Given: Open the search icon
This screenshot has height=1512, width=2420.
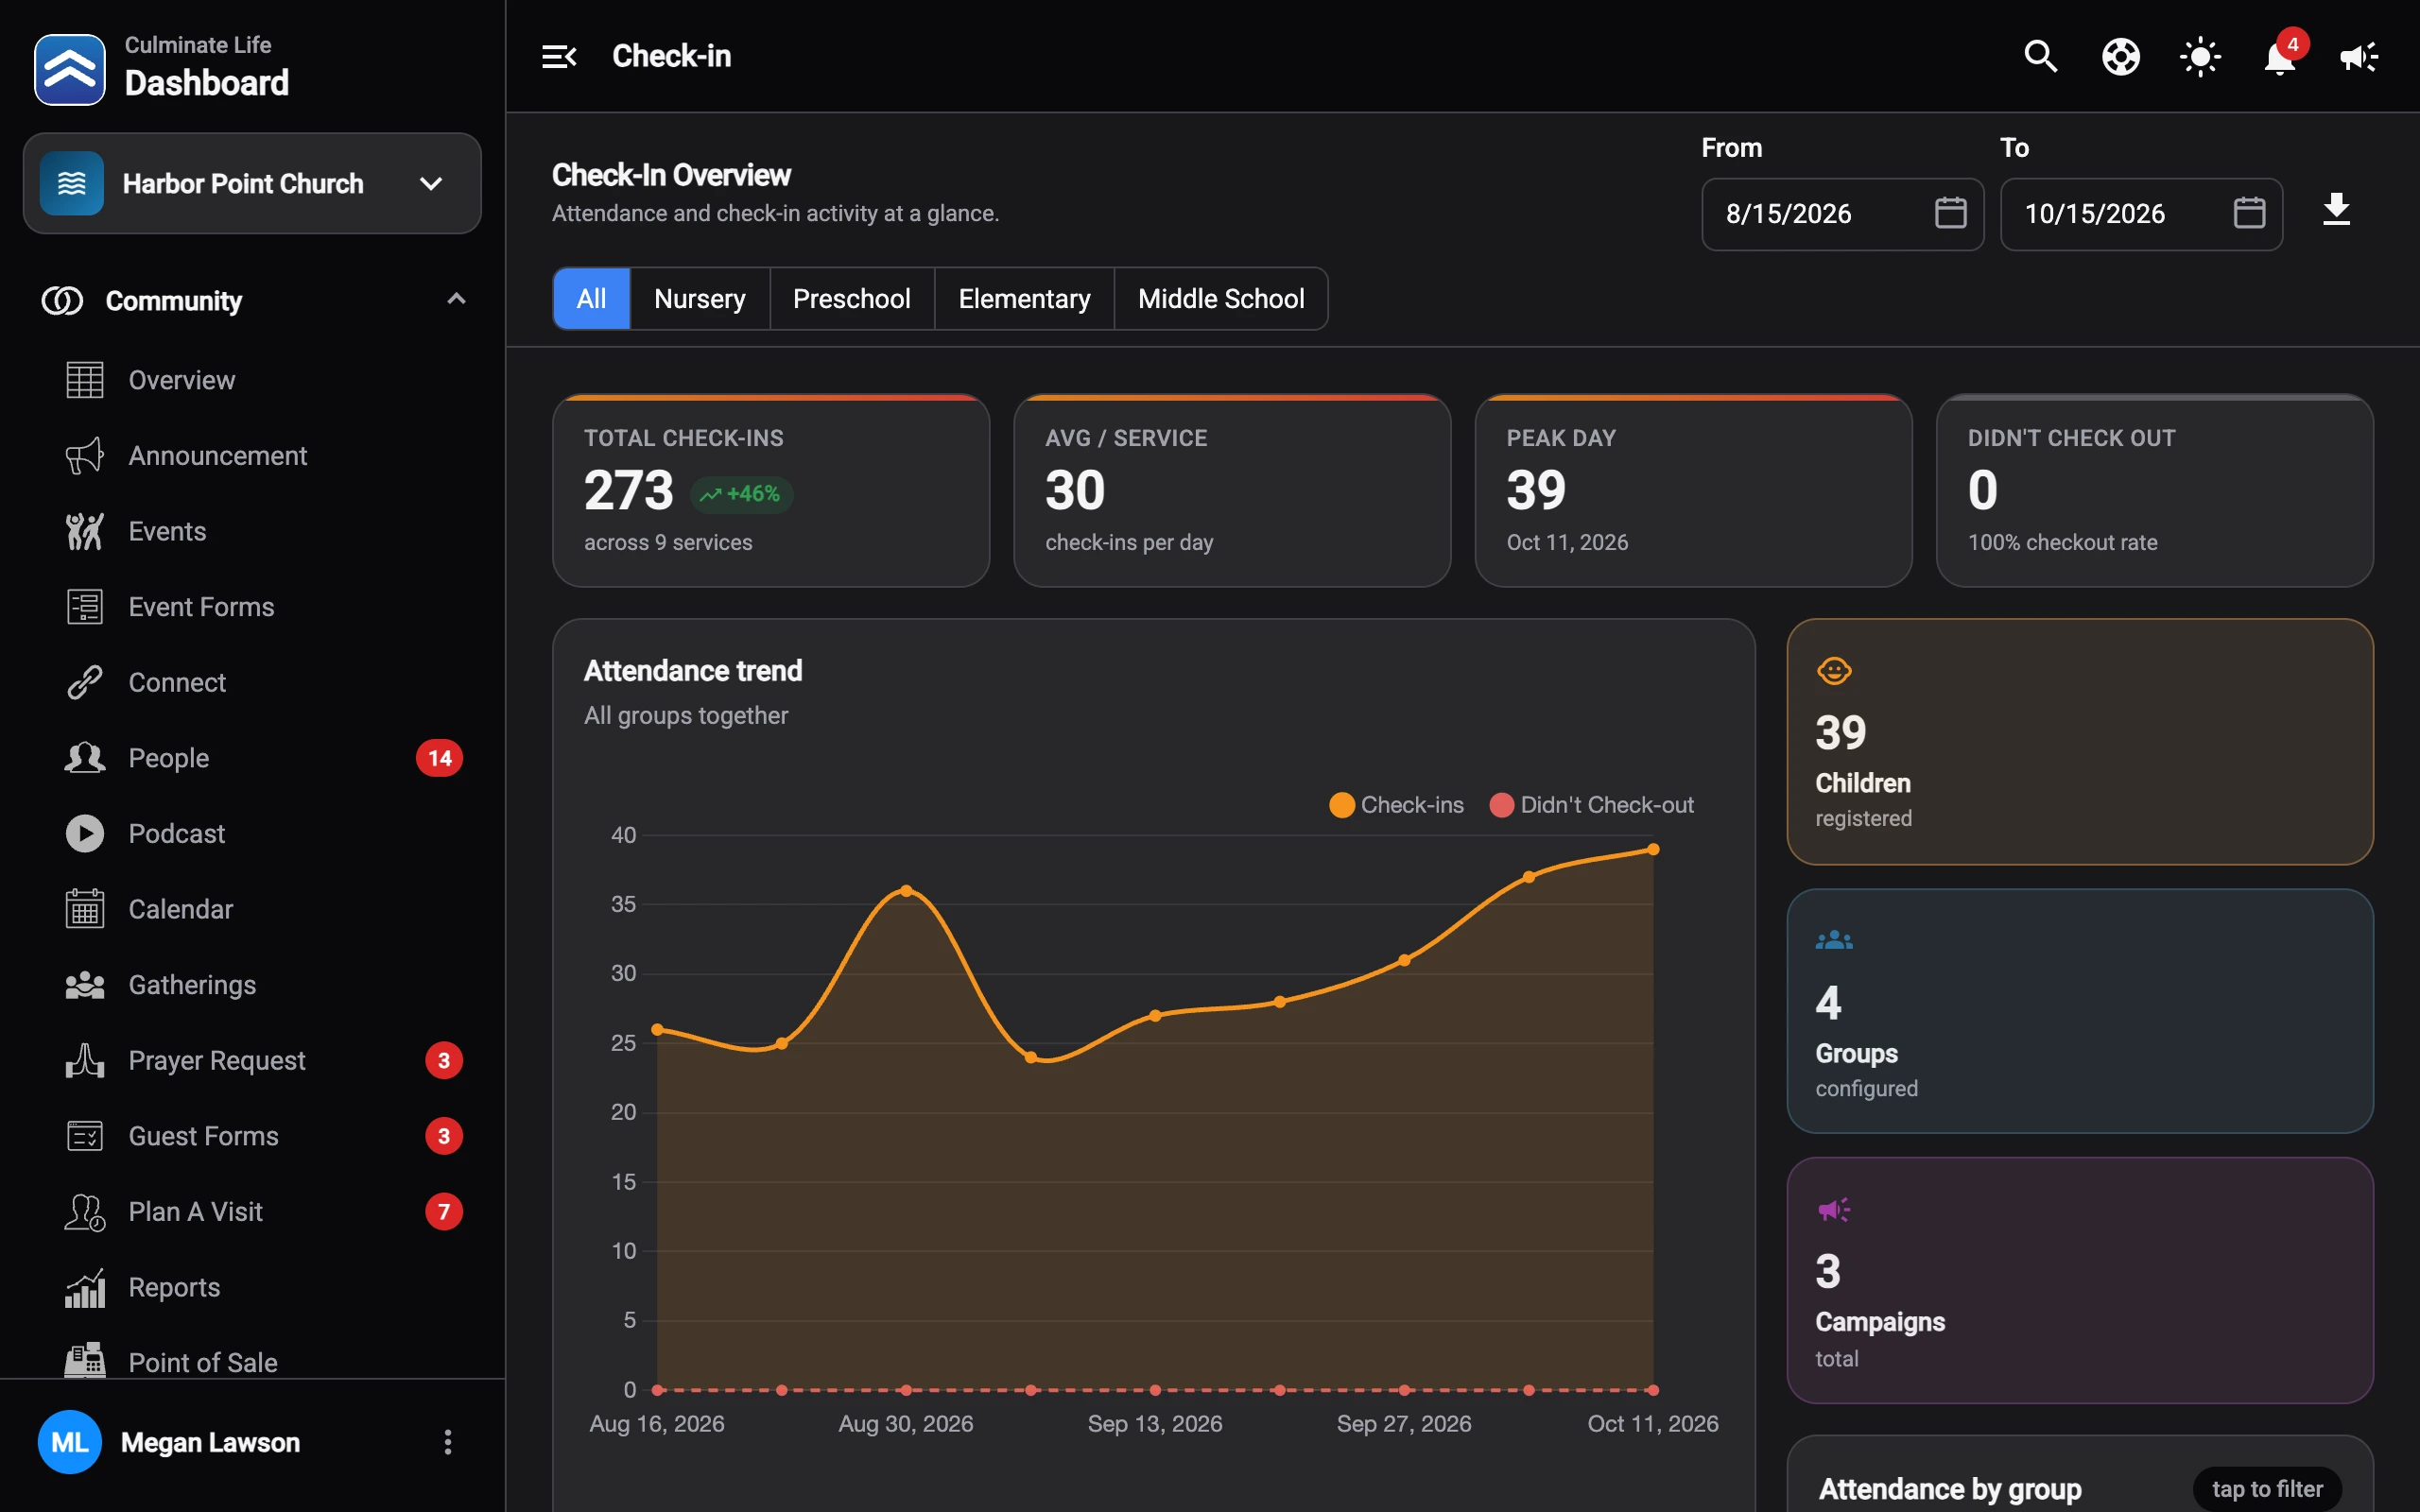Looking at the screenshot, I should coord(2040,56).
